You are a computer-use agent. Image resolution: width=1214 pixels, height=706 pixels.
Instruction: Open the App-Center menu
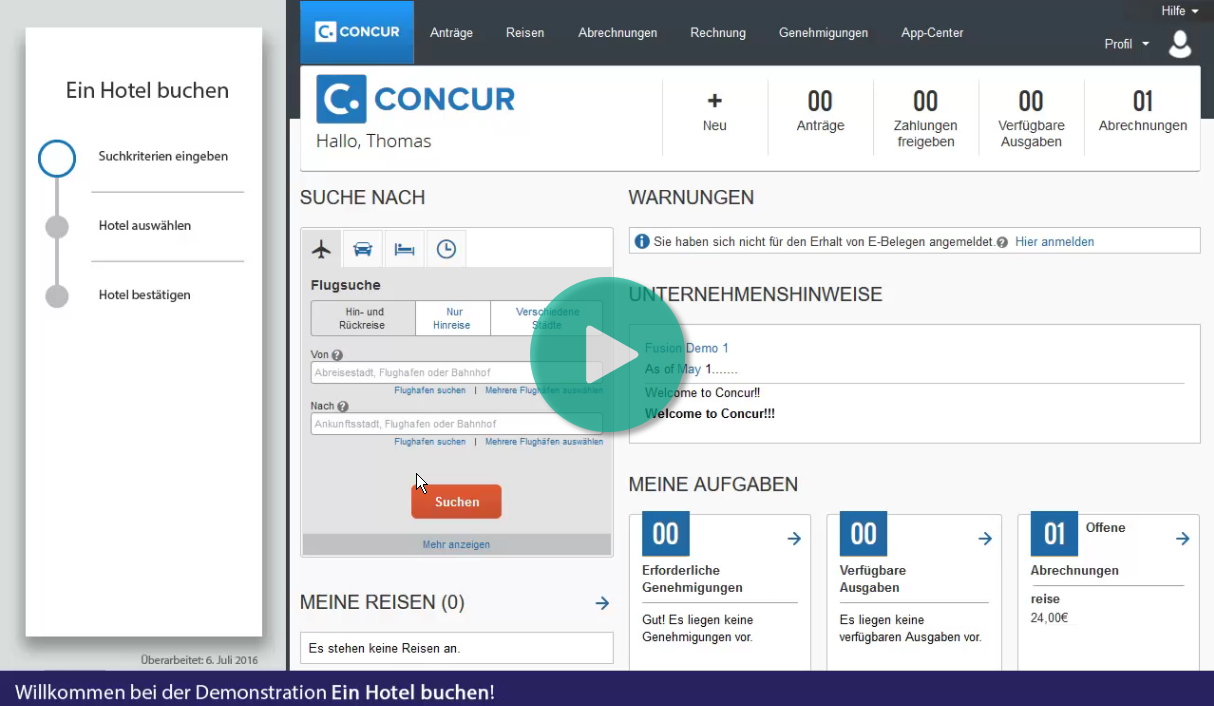coord(932,33)
